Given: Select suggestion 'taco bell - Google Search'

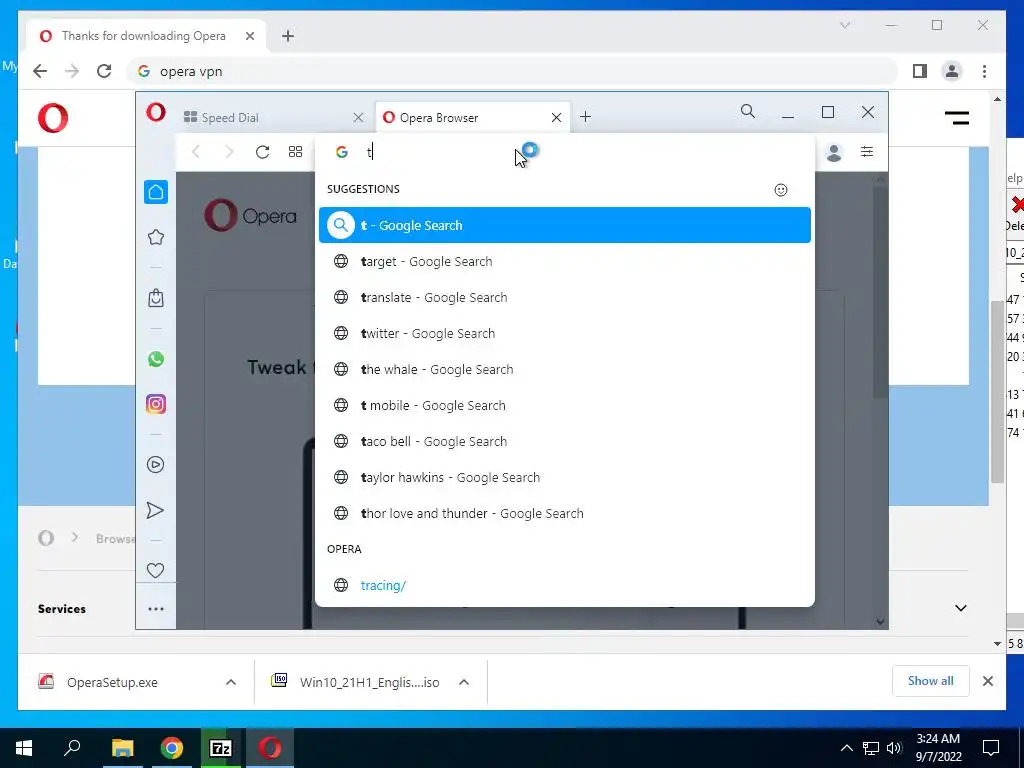Looking at the screenshot, I should click(564, 441).
